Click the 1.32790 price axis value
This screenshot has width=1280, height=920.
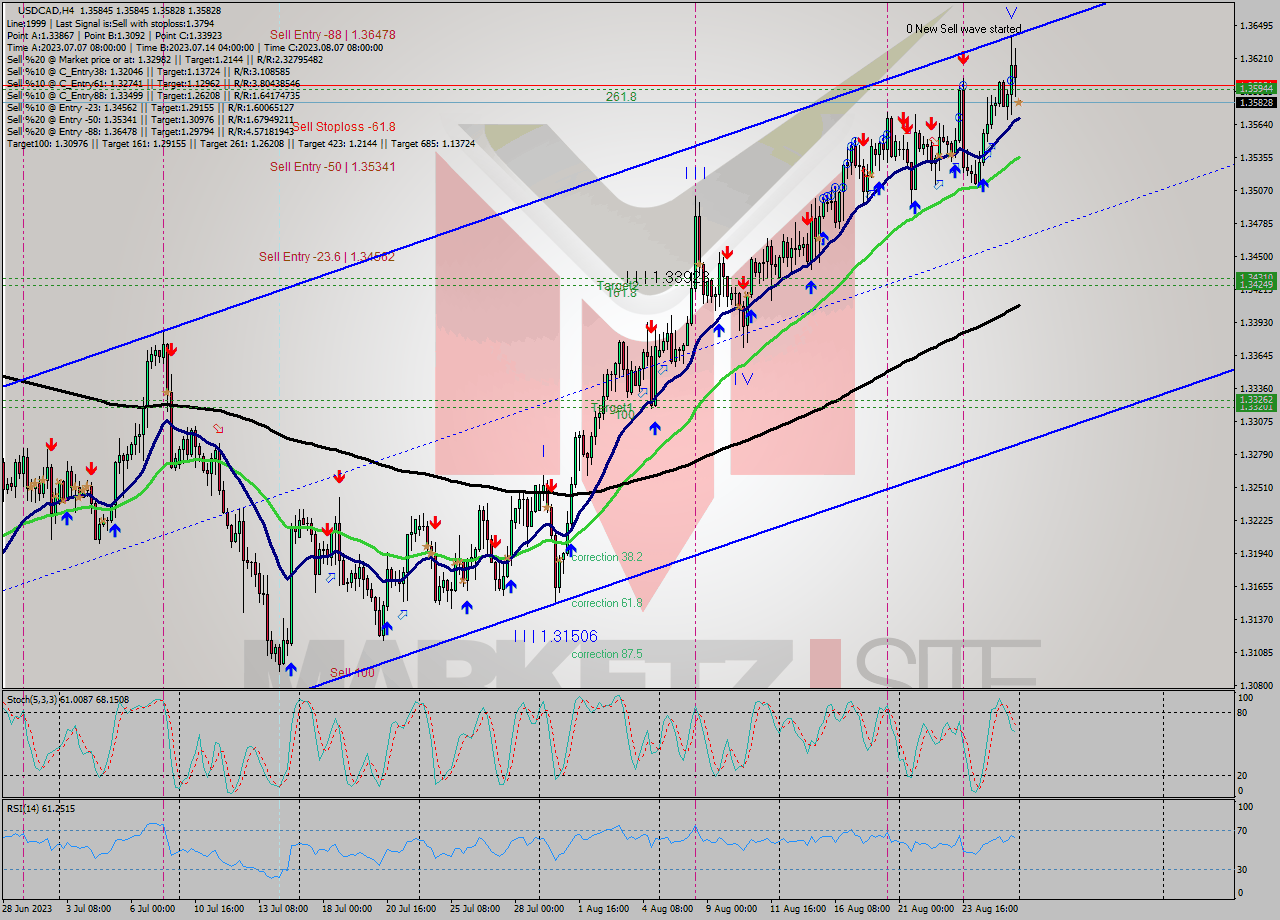click(x=1256, y=455)
